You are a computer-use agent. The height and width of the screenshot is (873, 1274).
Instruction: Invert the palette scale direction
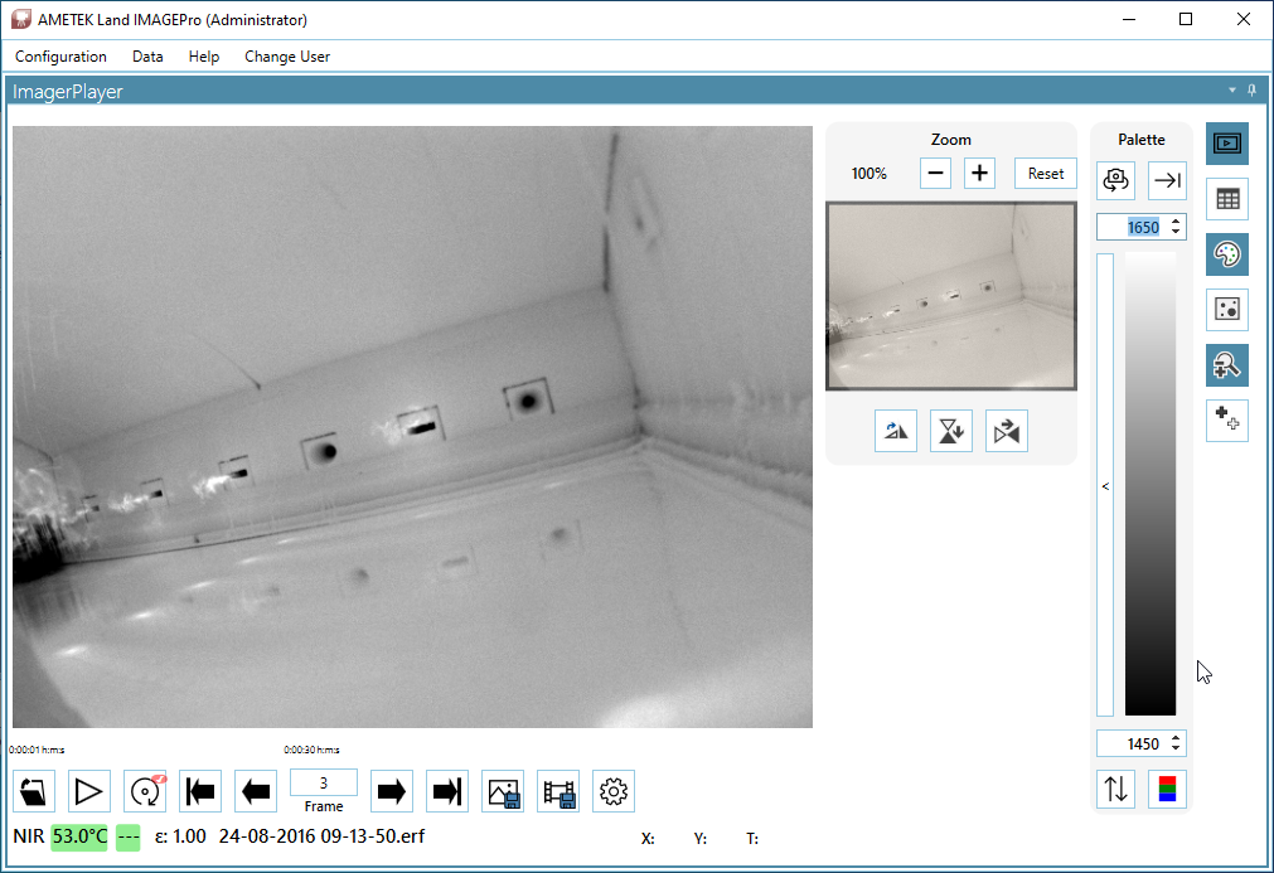click(x=1115, y=789)
